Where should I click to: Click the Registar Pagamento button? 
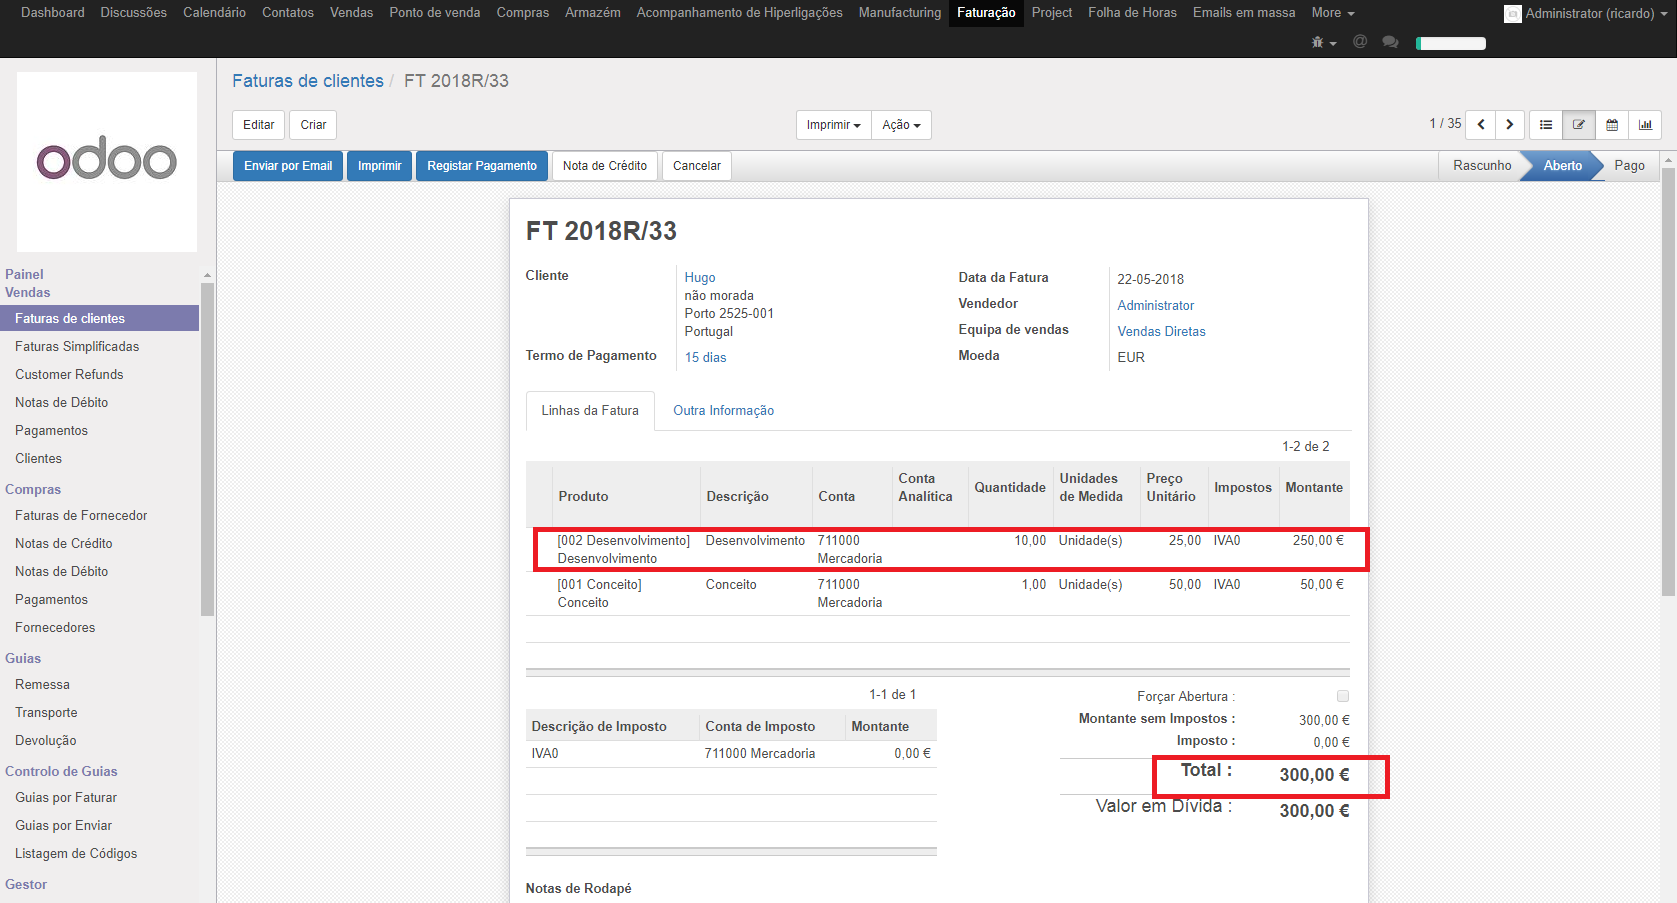tap(481, 166)
